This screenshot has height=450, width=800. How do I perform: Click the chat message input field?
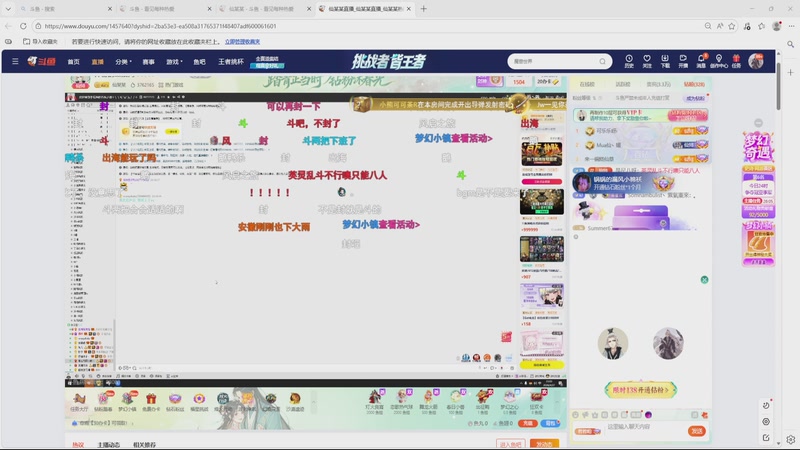point(645,427)
